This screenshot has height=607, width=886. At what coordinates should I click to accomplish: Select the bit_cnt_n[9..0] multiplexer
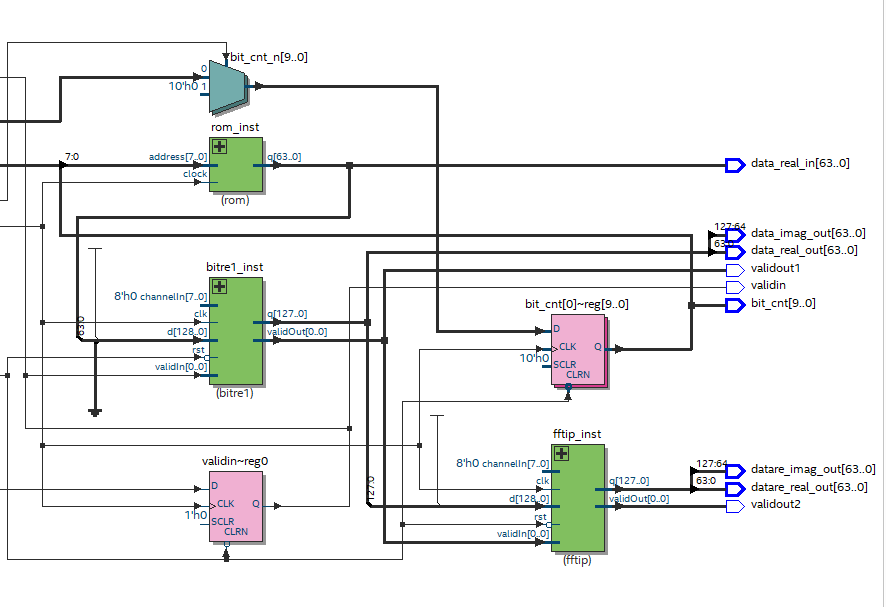coord(228,86)
